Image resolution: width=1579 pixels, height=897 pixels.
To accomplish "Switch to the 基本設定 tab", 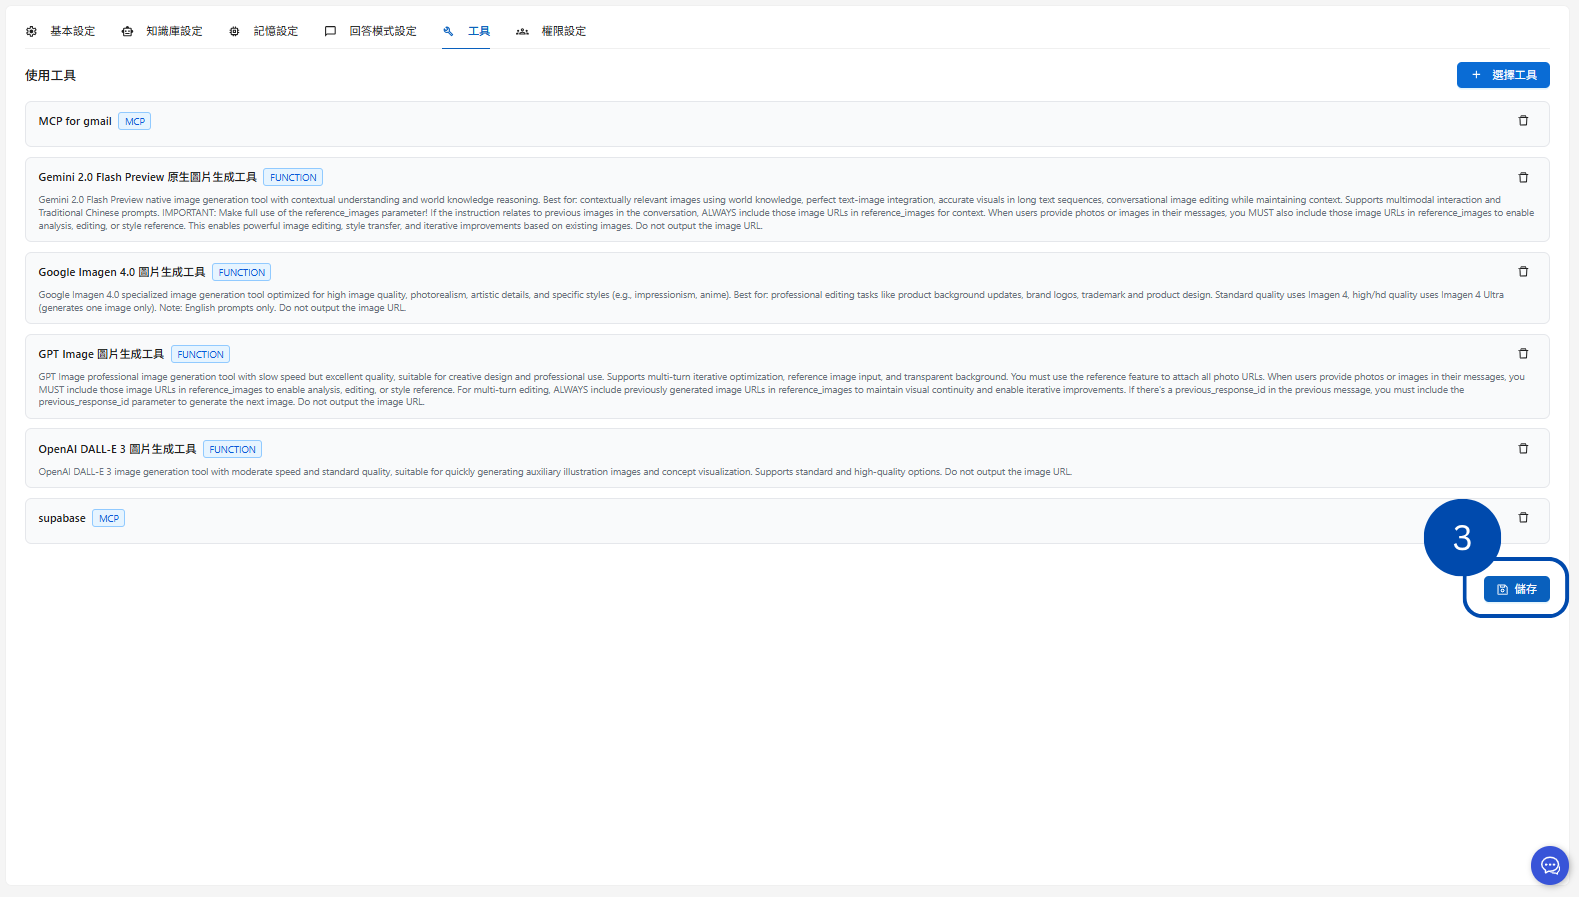I will (x=61, y=31).
